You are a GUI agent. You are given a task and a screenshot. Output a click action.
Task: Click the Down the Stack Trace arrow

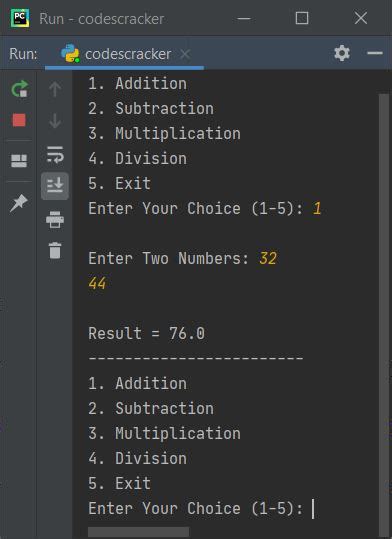pyautogui.click(x=55, y=121)
